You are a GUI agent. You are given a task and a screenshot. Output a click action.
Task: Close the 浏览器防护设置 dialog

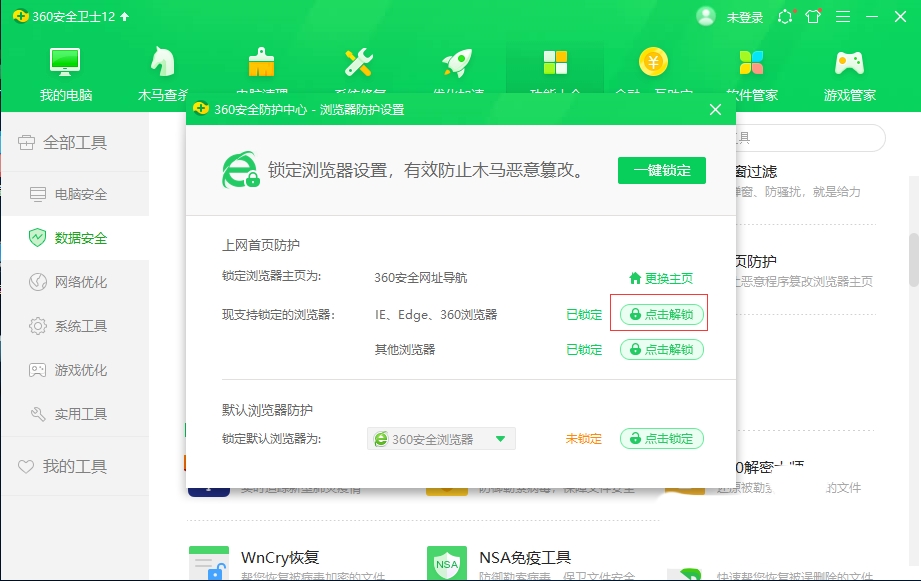pos(715,109)
